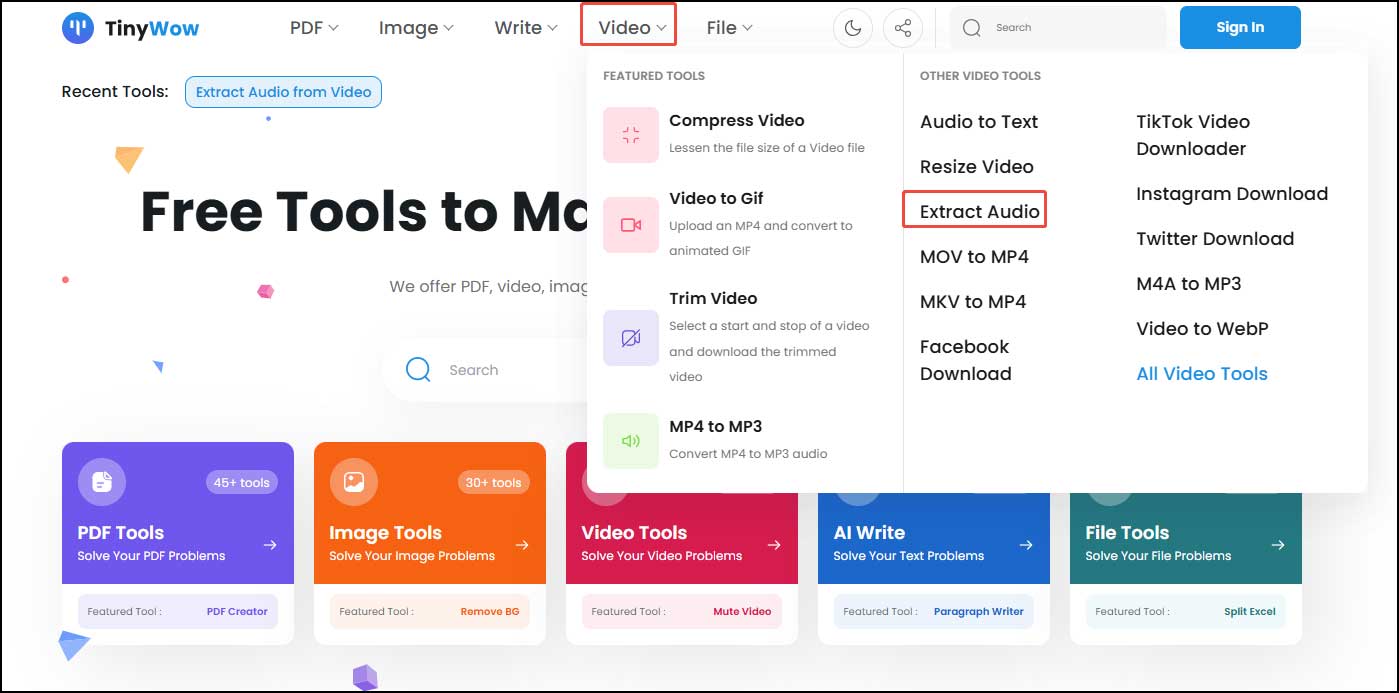
Task: Expand the File dropdown menu
Action: click(729, 27)
